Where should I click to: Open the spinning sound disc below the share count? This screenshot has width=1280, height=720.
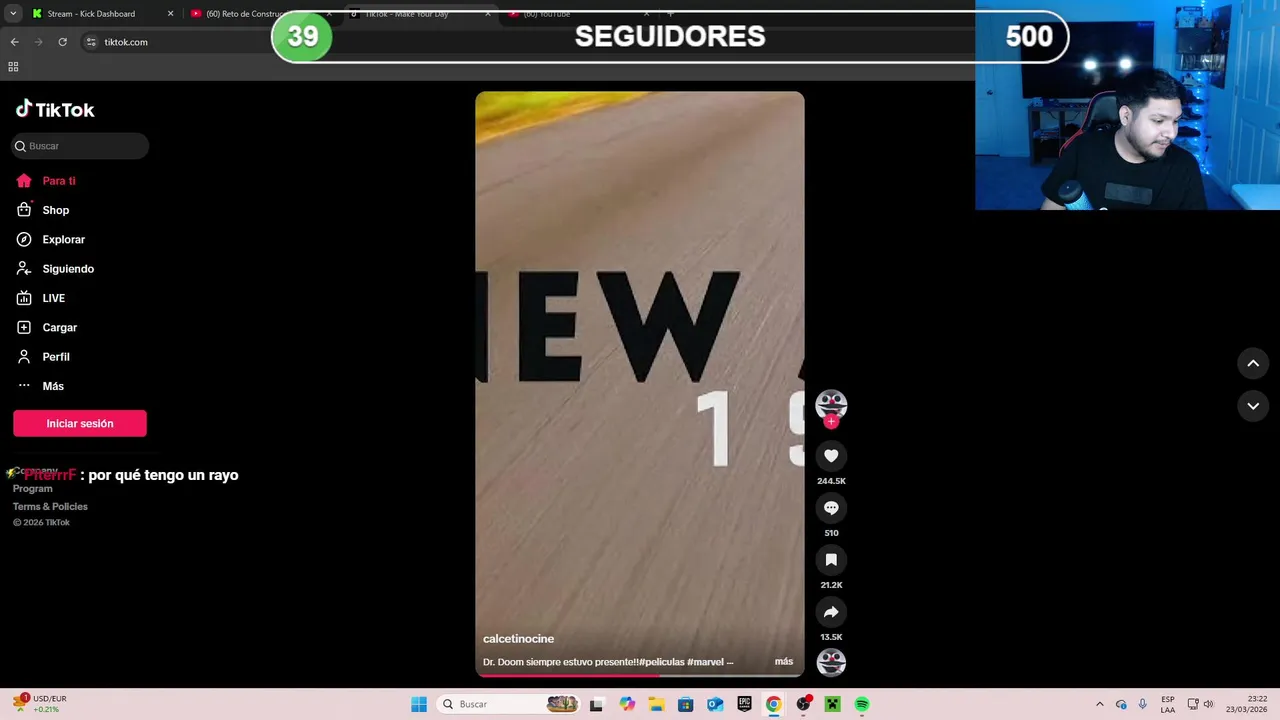coord(831,662)
